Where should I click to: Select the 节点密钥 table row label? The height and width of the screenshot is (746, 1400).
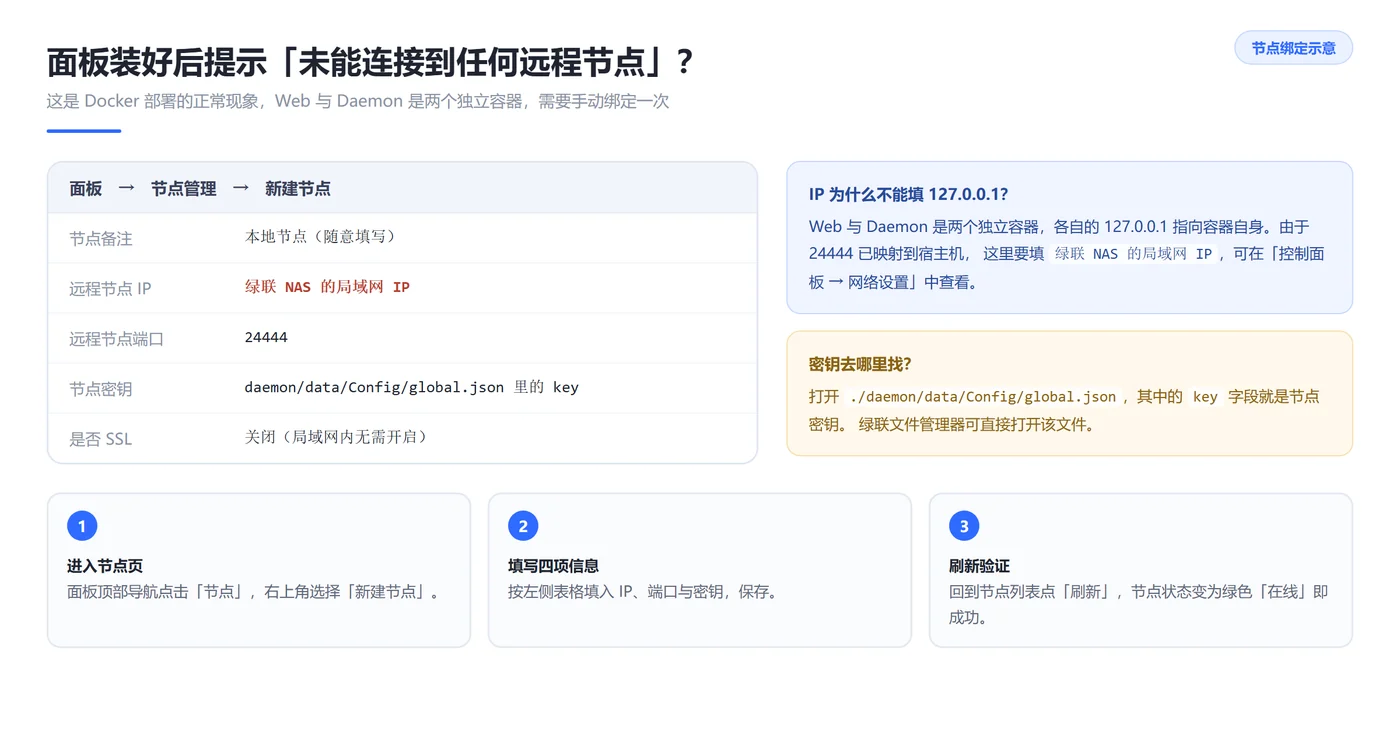101,389
